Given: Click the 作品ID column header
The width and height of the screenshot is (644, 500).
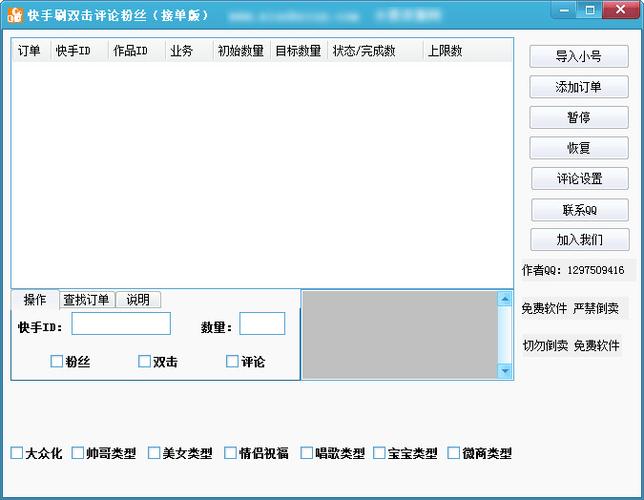Looking at the screenshot, I should (x=137, y=51).
